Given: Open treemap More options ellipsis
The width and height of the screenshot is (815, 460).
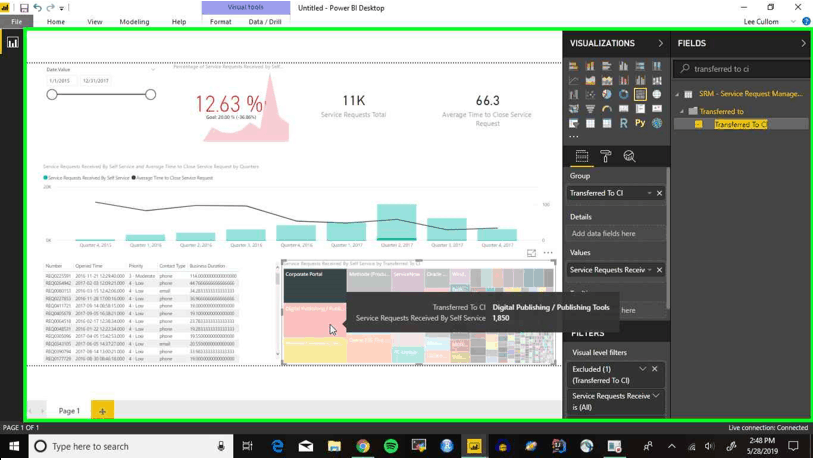Looking at the screenshot, I should (x=548, y=253).
